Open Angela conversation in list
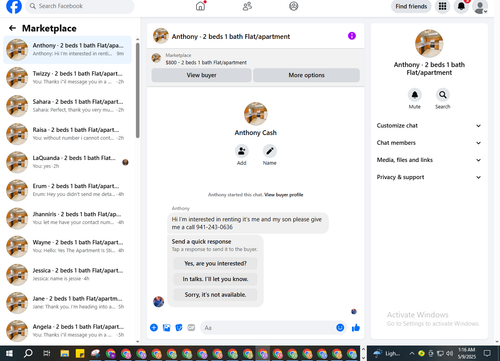The height and width of the screenshot is (361, 500). pos(67,331)
